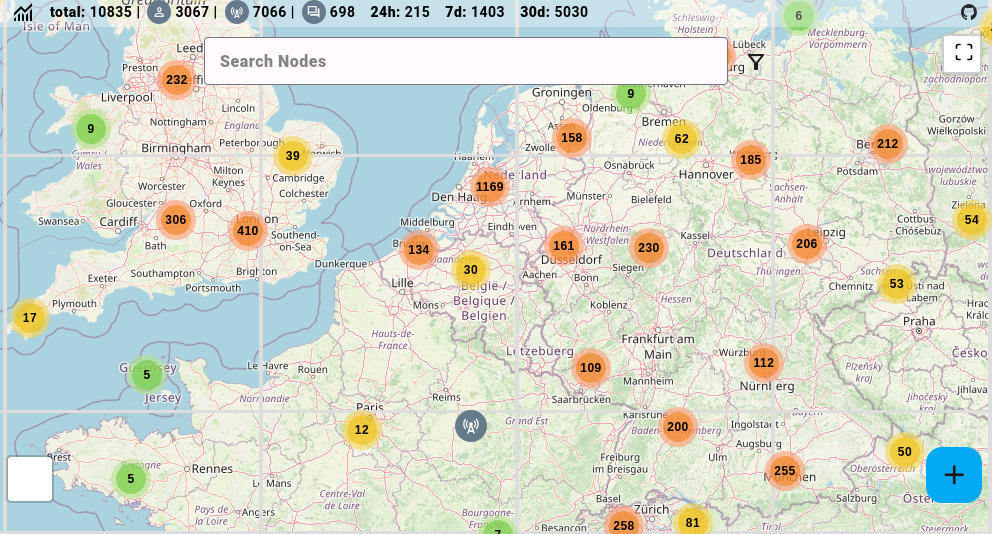Viewport: 993px width, 534px height.
Task: Open the statistics chart icon
Action: 23,13
